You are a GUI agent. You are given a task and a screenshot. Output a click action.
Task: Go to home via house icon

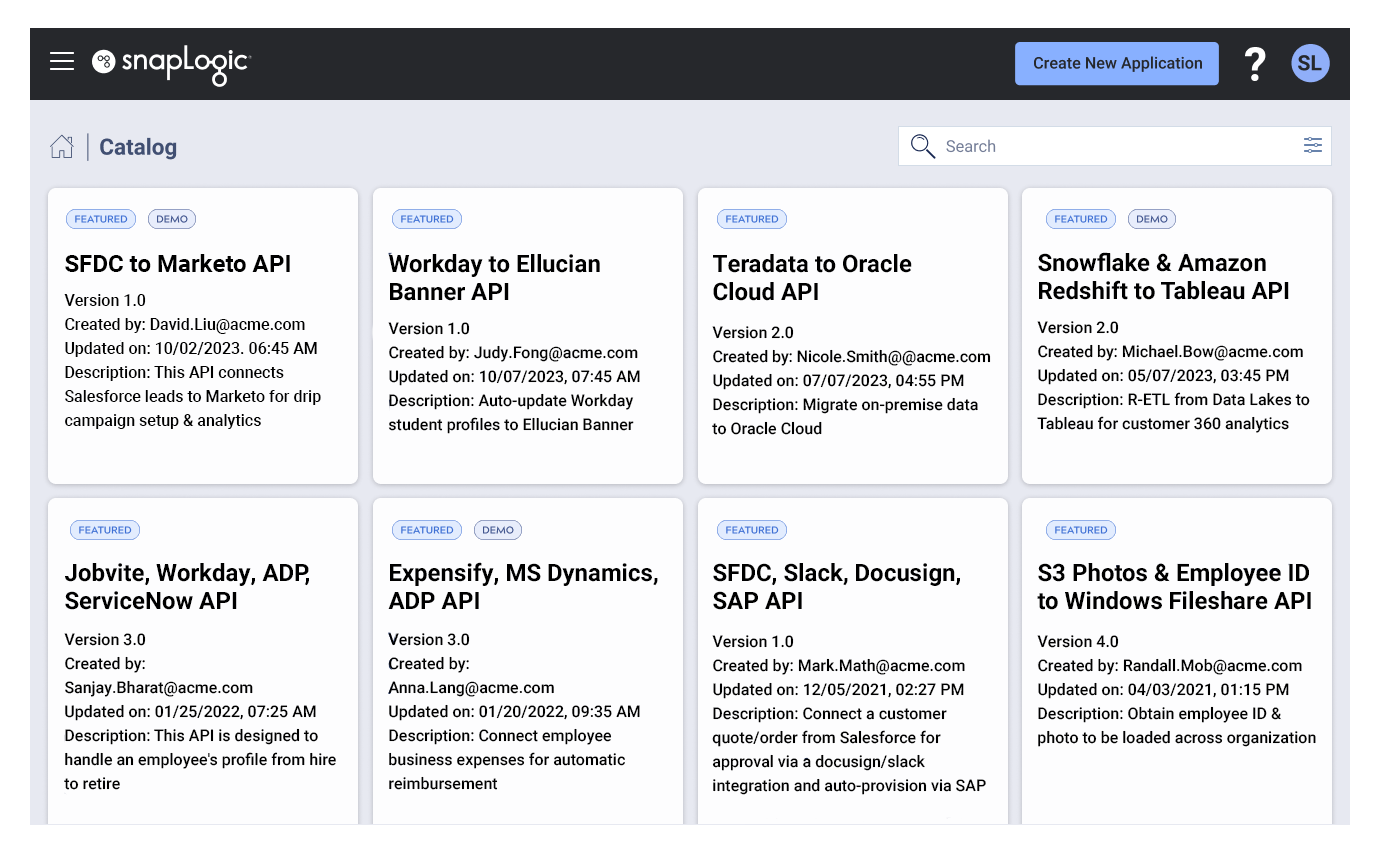pyautogui.click(x=62, y=147)
